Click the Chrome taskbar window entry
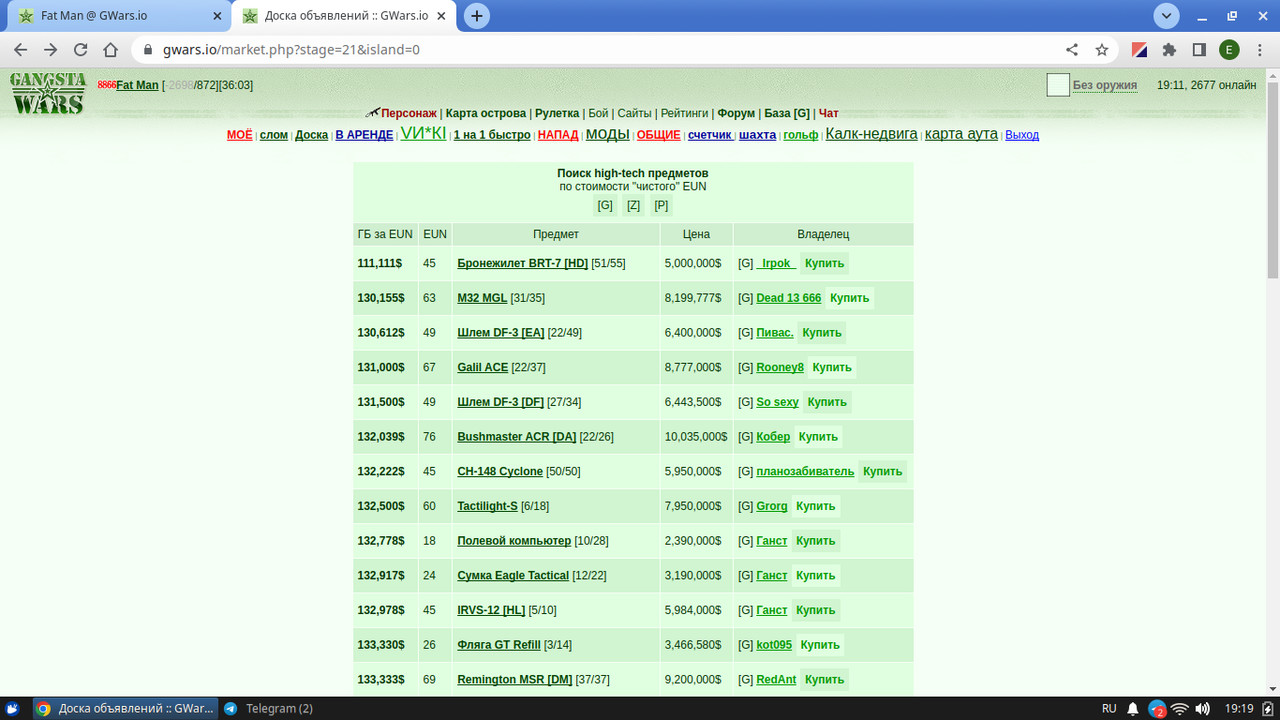Image resolution: width=1280 pixels, height=720 pixels. [125, 708]
